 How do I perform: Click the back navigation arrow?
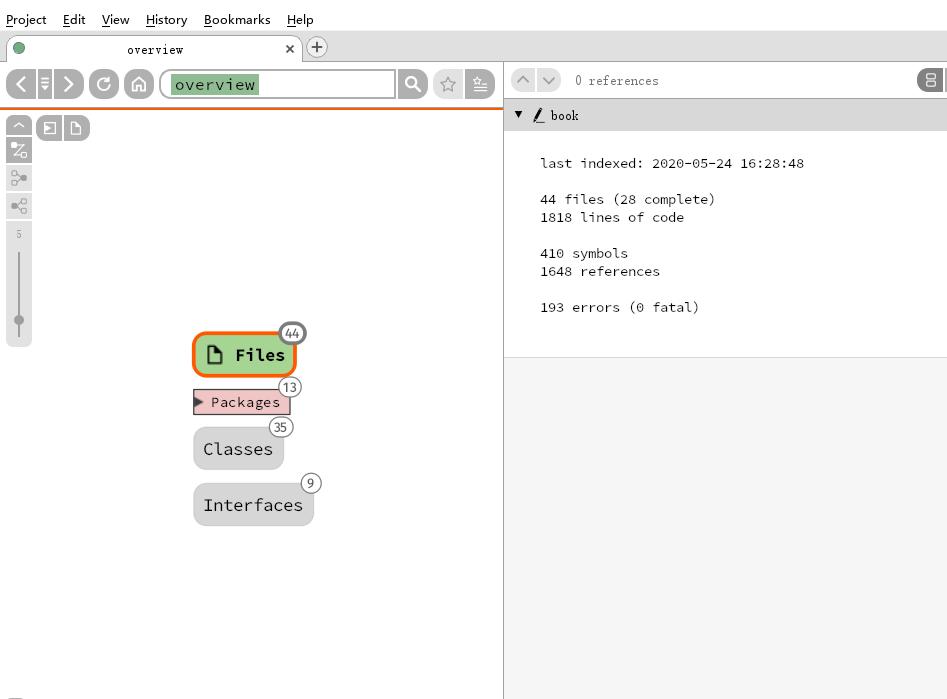click(21, 84)
